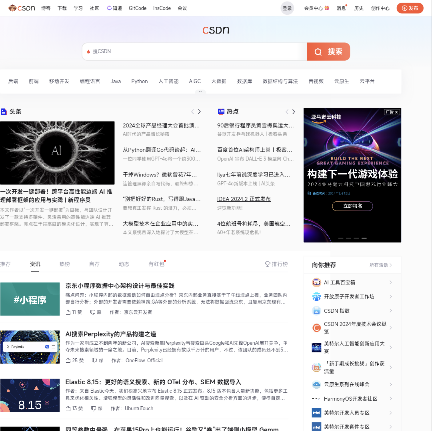Open messages with red dot in header
Viewport: 432px width, 431px height.
[x=341, y=8]
